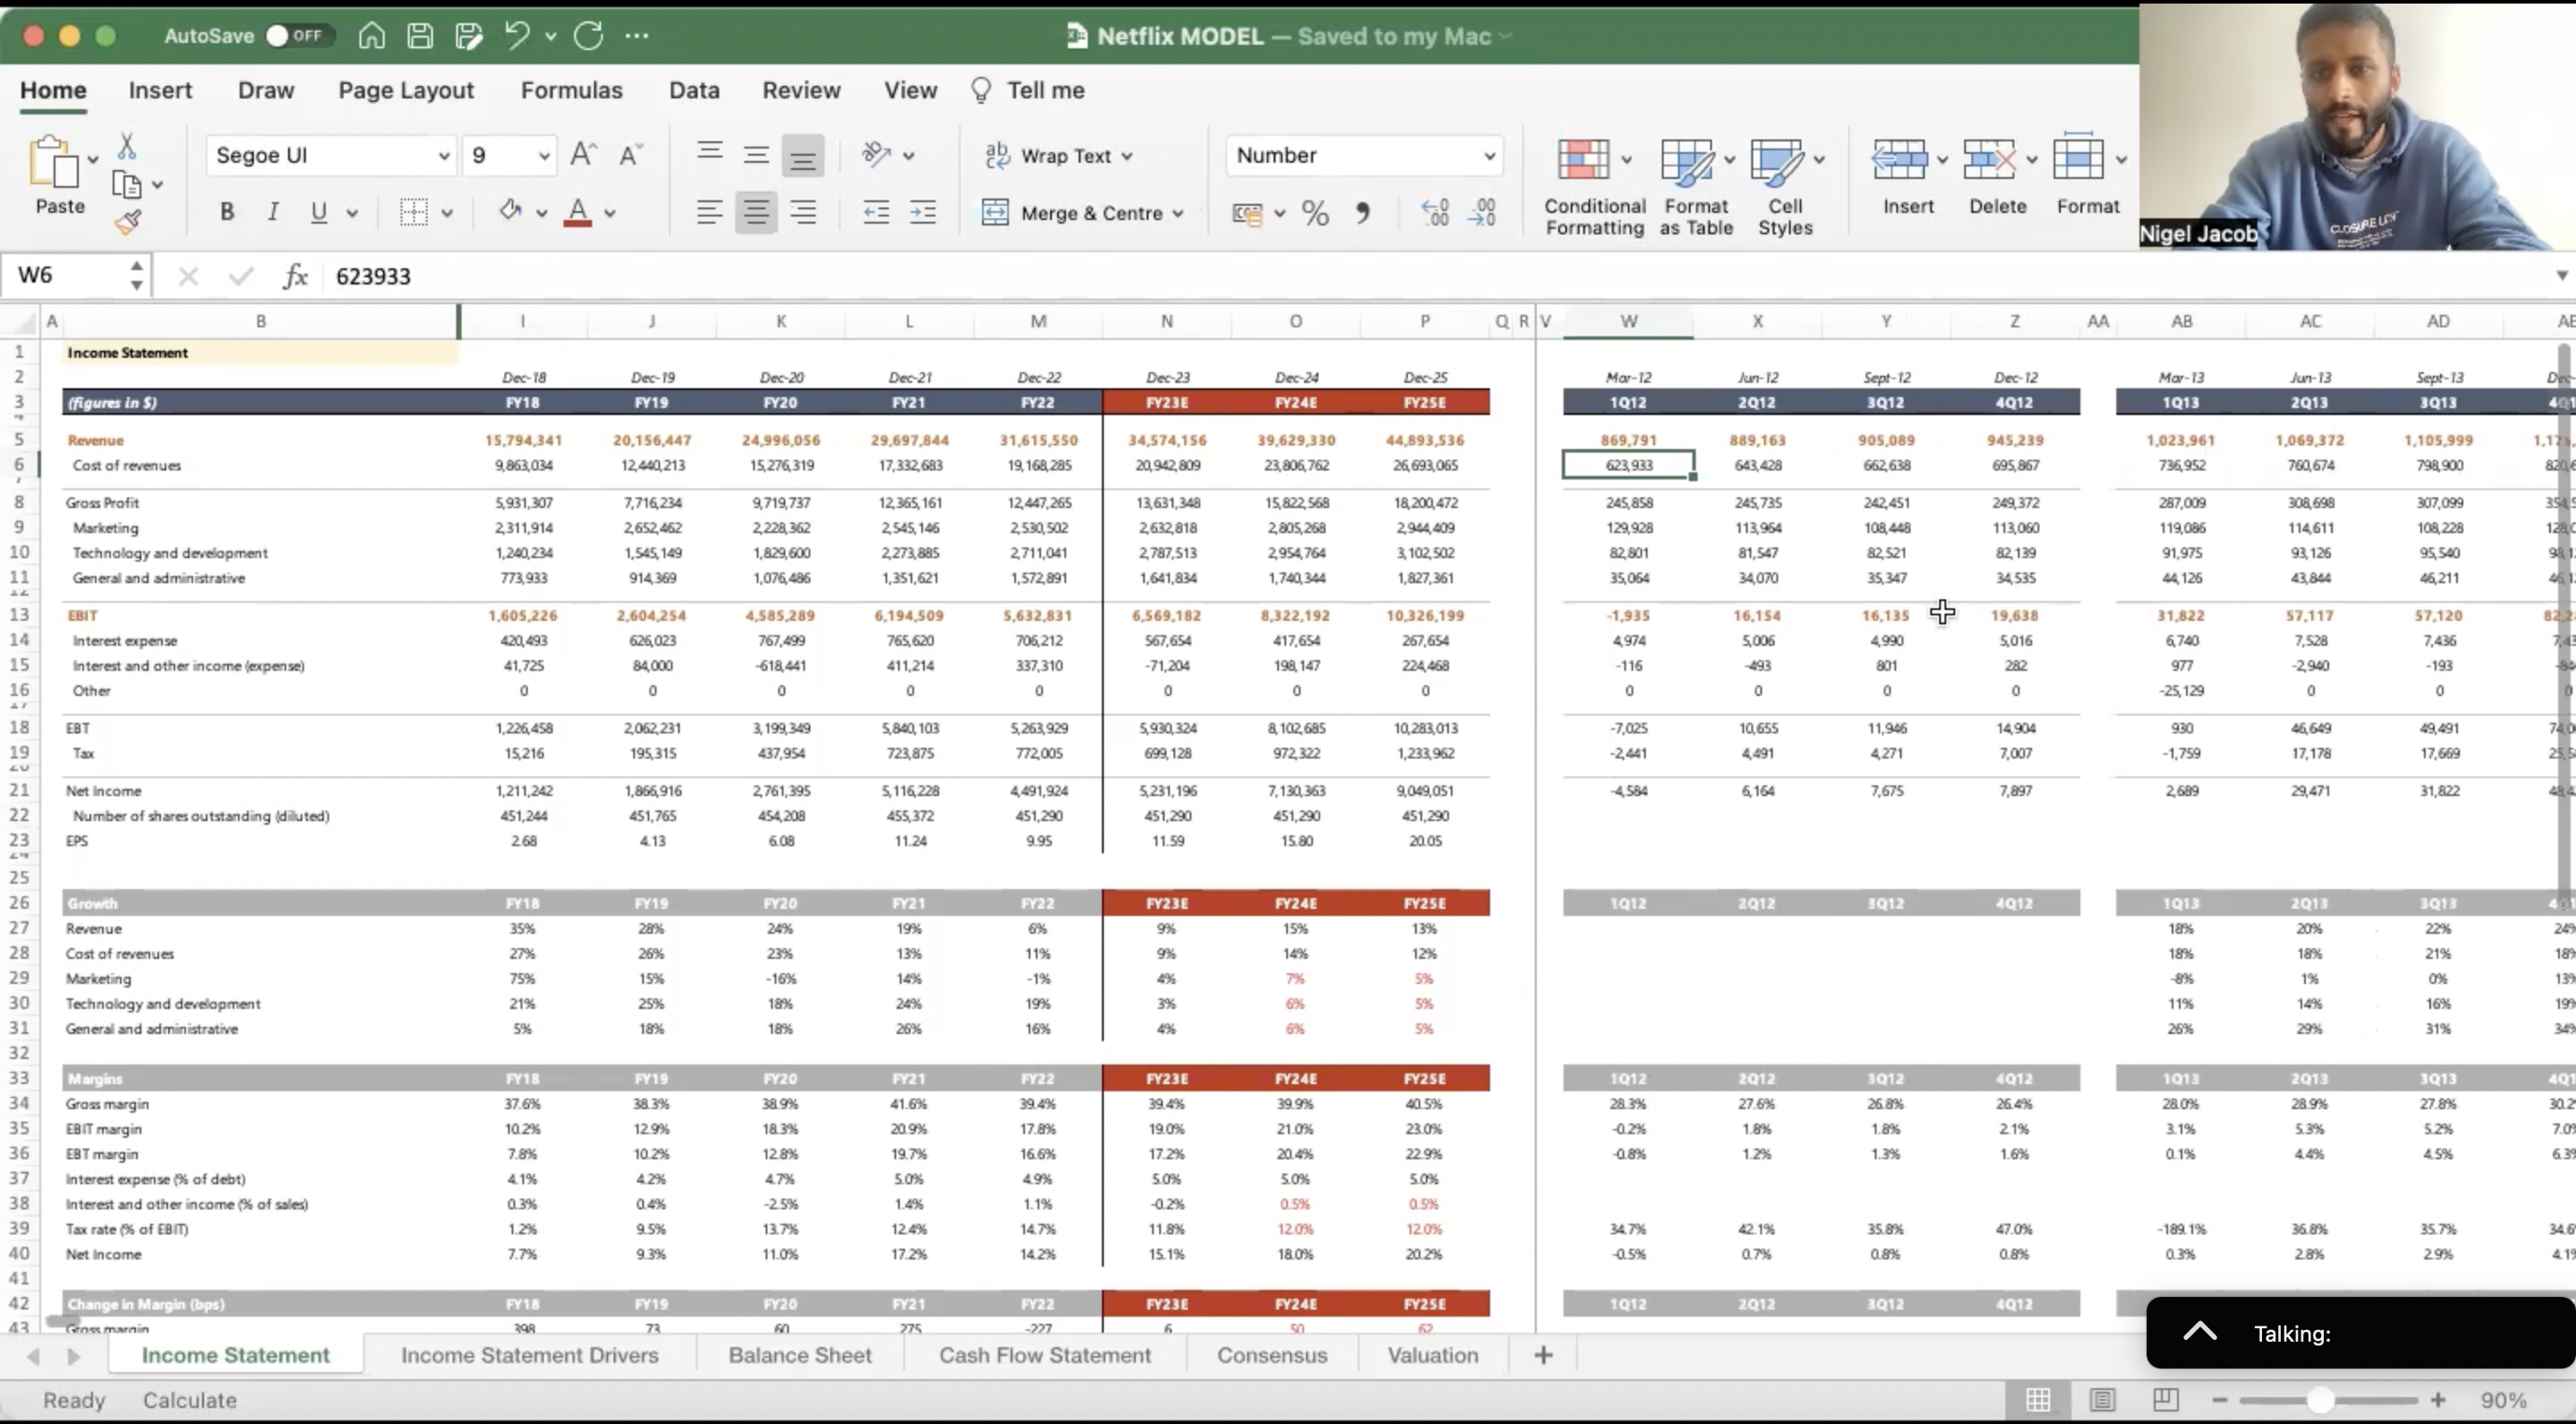Open the Paste options dropdown arrow
This screenshot has height=1424, width=2576.
click(x=93, y=160)
